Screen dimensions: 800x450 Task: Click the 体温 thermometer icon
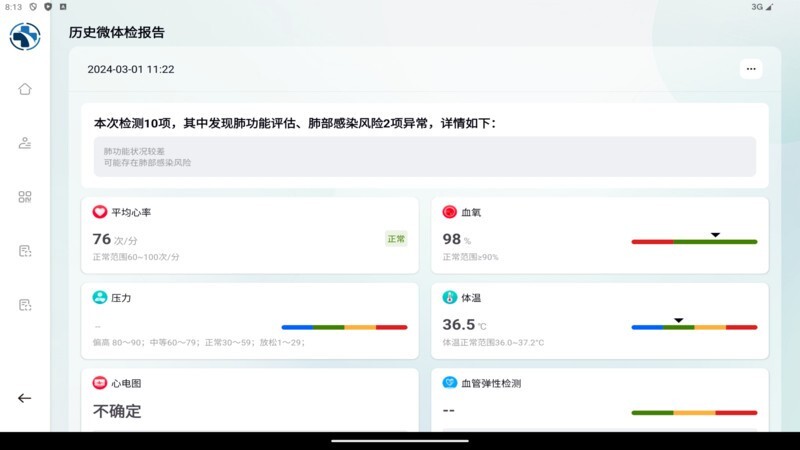click(450, 298)
